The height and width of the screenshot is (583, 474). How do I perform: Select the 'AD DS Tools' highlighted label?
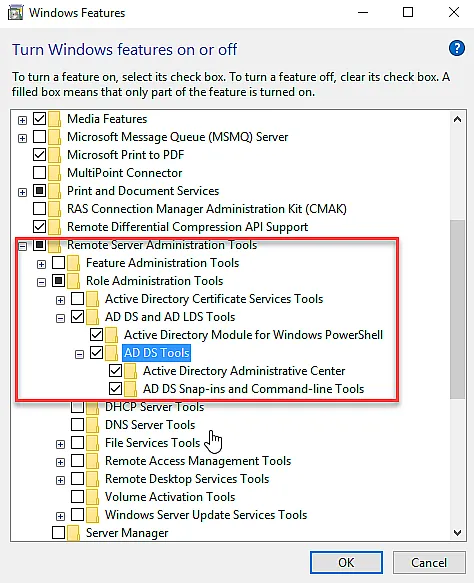click(157, 353)
